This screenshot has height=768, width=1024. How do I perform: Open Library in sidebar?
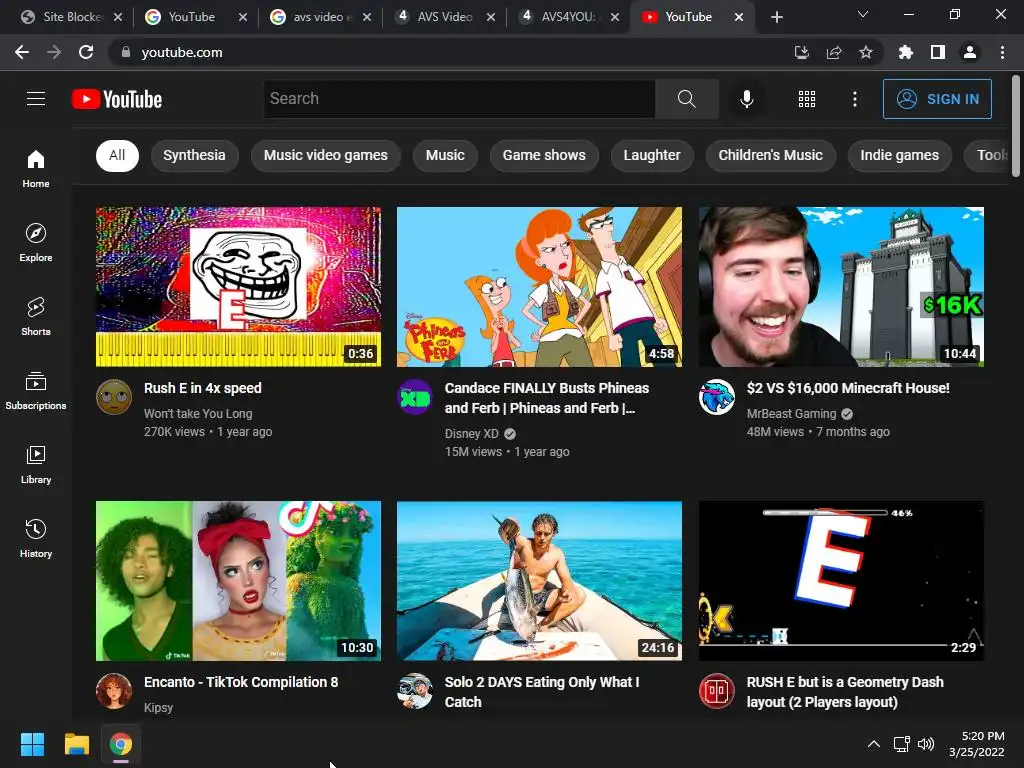36,464
